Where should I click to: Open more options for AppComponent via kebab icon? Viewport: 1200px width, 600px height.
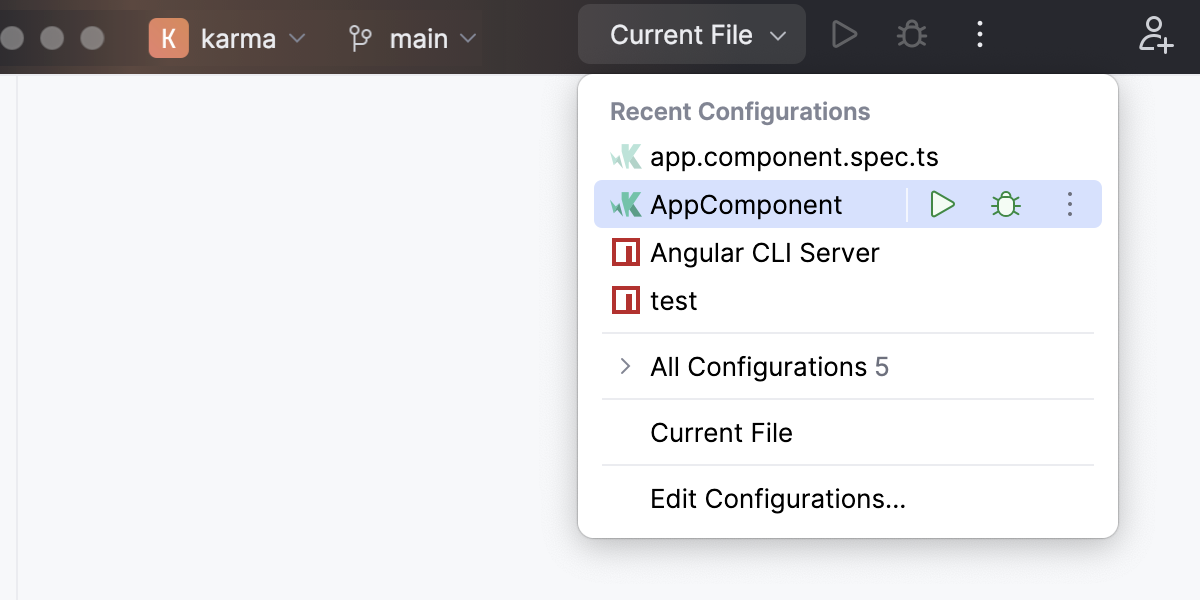1069,204
